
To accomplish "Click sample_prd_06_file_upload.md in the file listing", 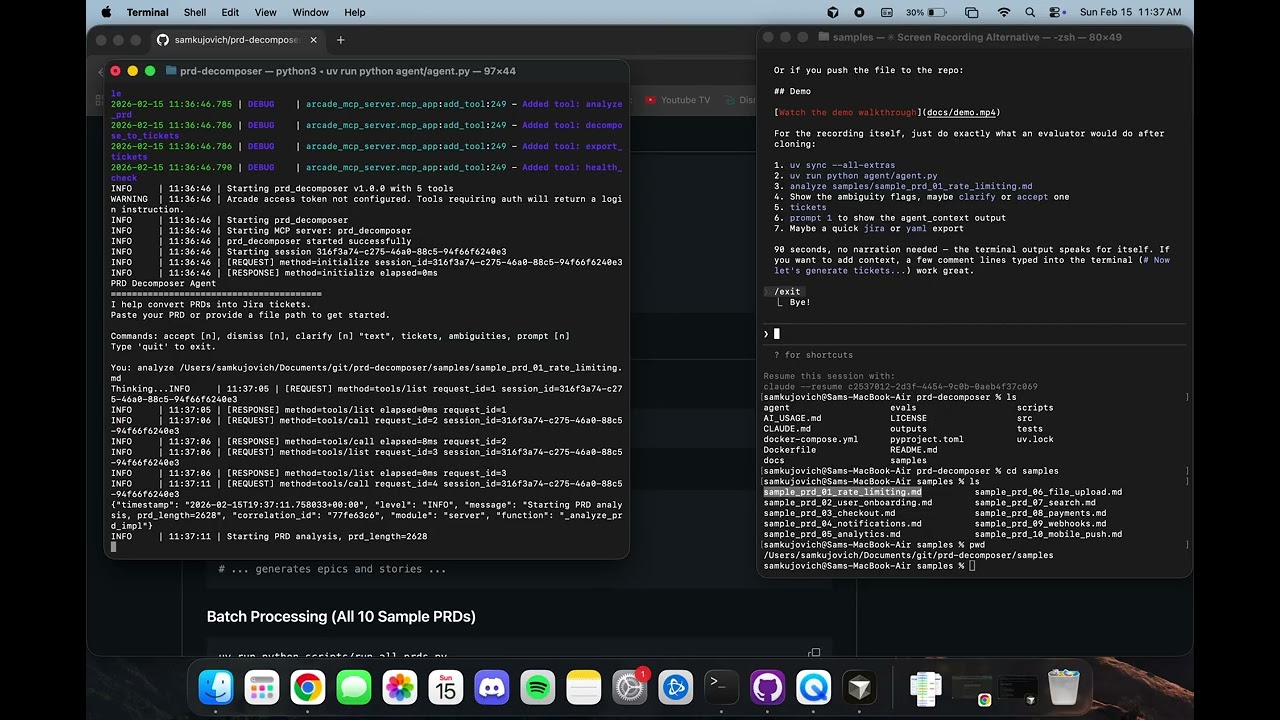I will point(1048,492).
